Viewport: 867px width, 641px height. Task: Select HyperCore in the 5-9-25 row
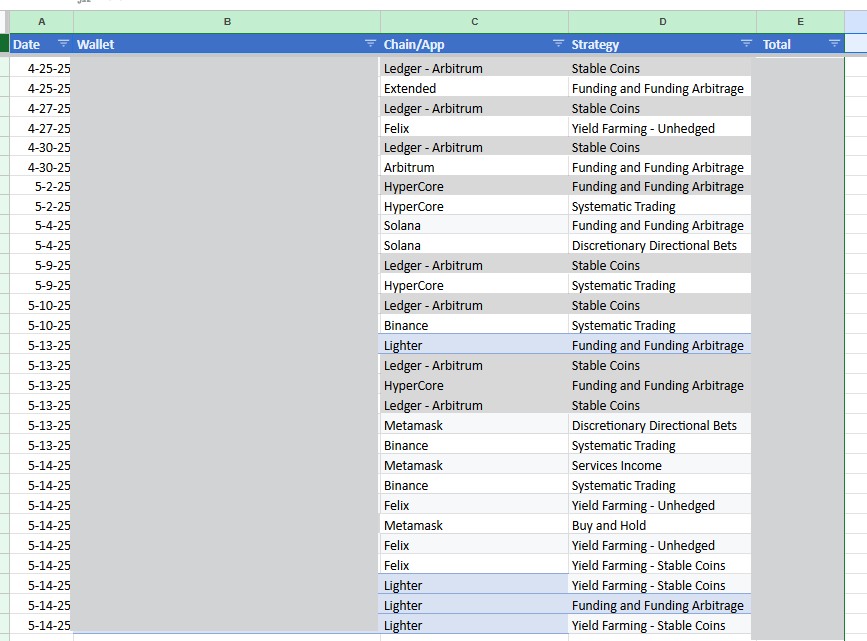[474, 286]
